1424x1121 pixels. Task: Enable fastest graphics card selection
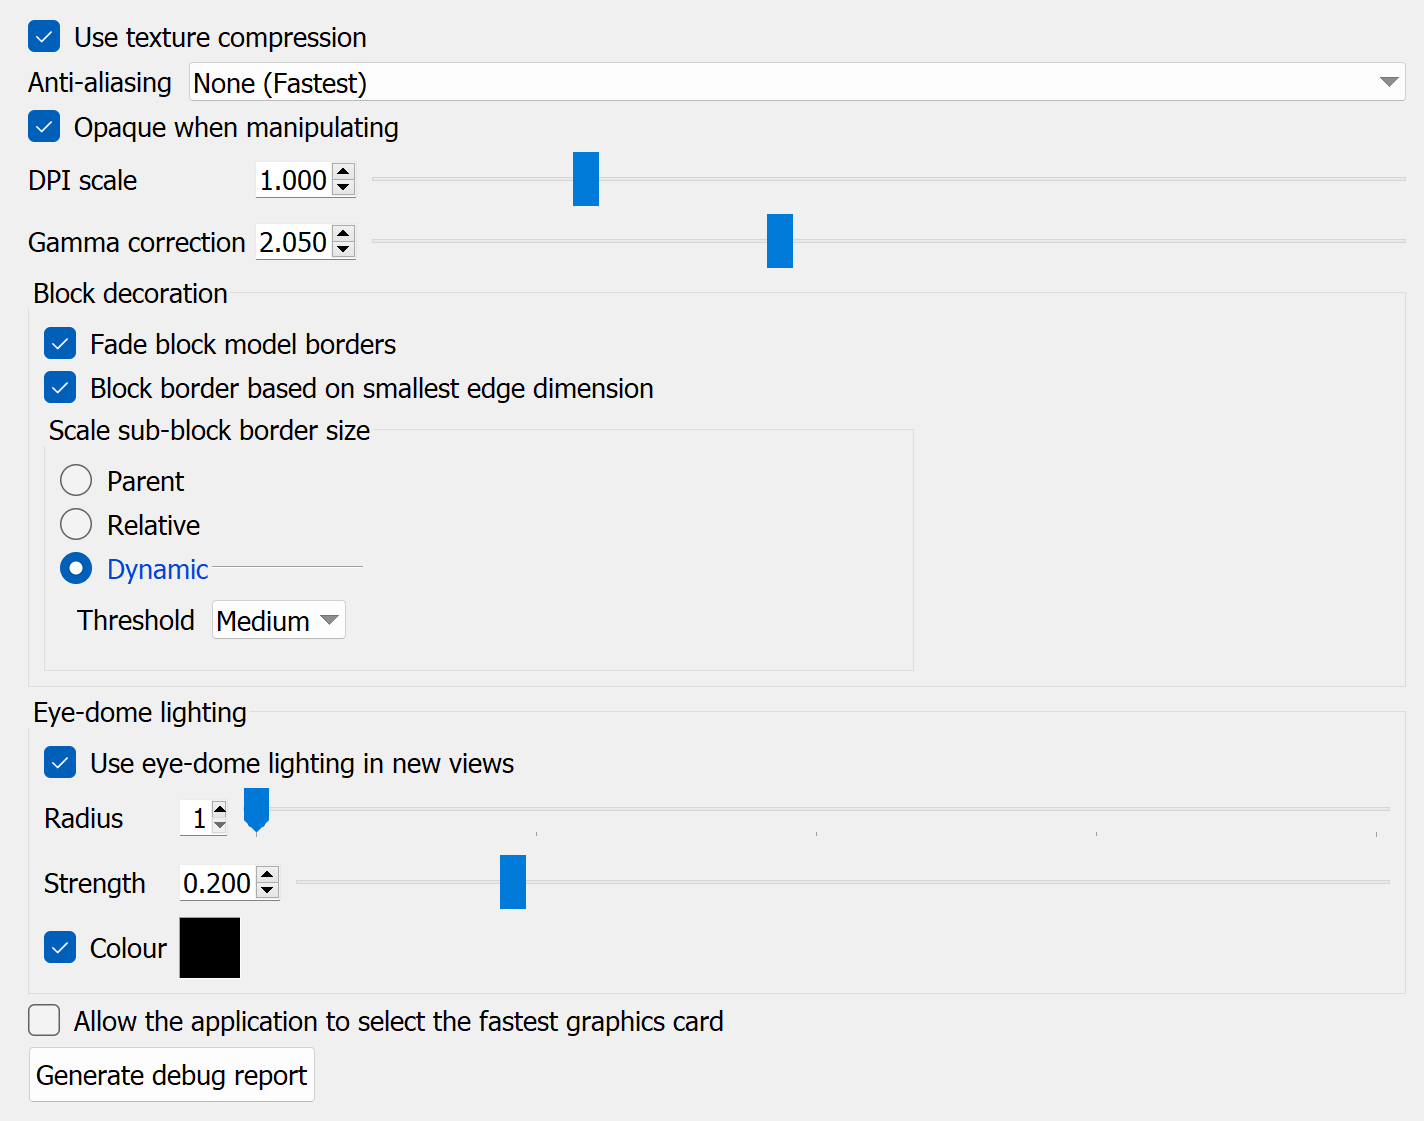click(x=44, y=1021)
